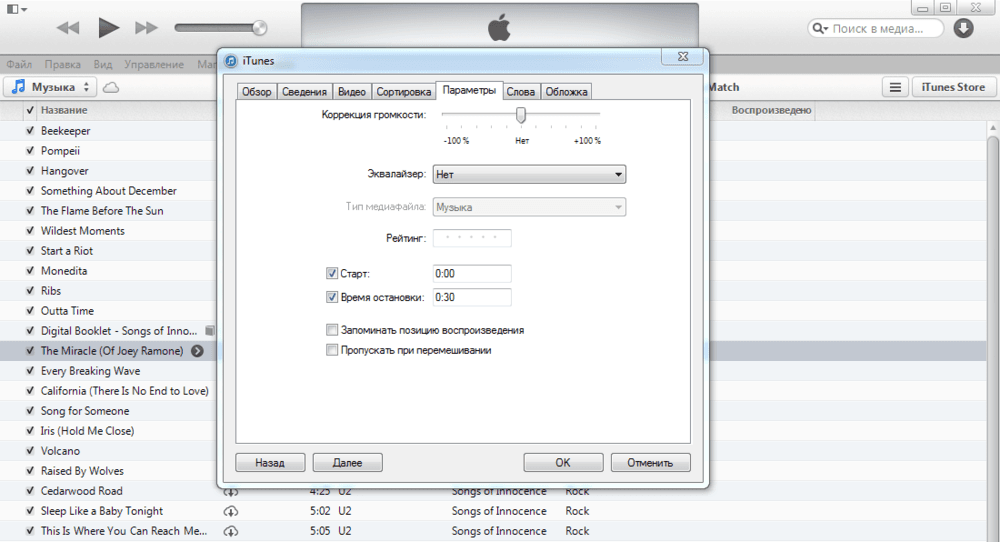Switch to the Слова tab
Image resolution: width=1000 pixels, height=542 pixels.
click(x=520, y=92)
